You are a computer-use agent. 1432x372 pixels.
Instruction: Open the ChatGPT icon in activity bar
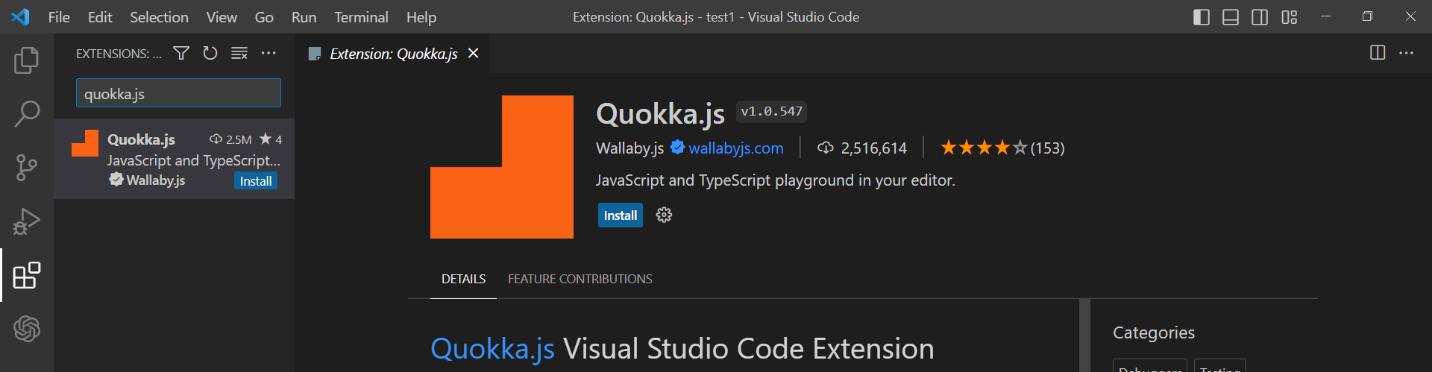click(27, 328)
